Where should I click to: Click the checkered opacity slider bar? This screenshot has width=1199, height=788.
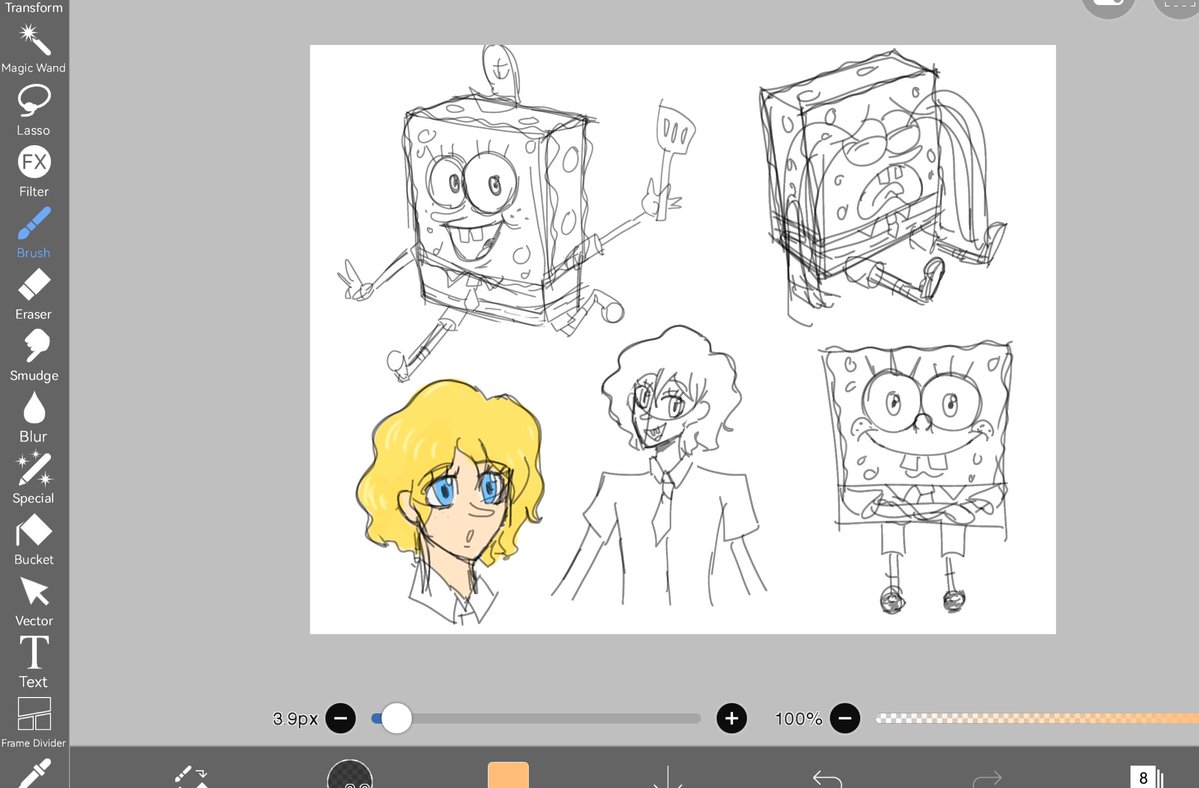click(1037, 718)
